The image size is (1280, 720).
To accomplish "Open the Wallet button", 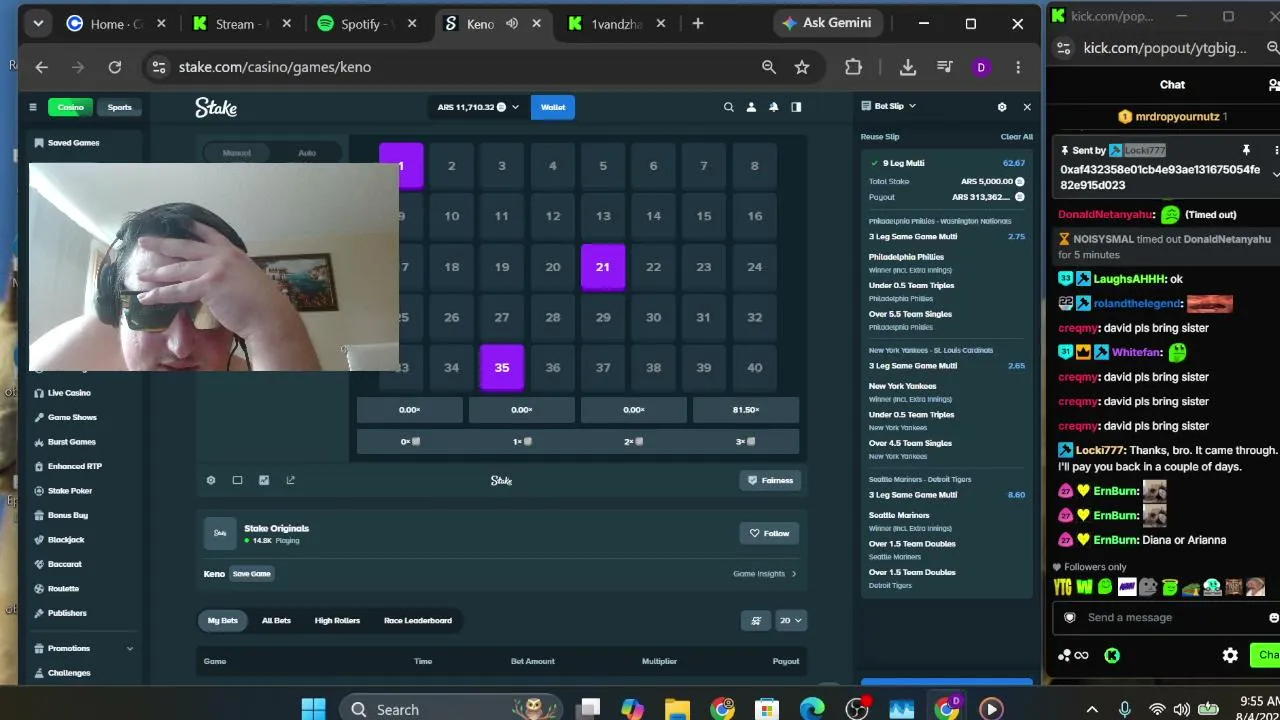I will tap(553, 107).
